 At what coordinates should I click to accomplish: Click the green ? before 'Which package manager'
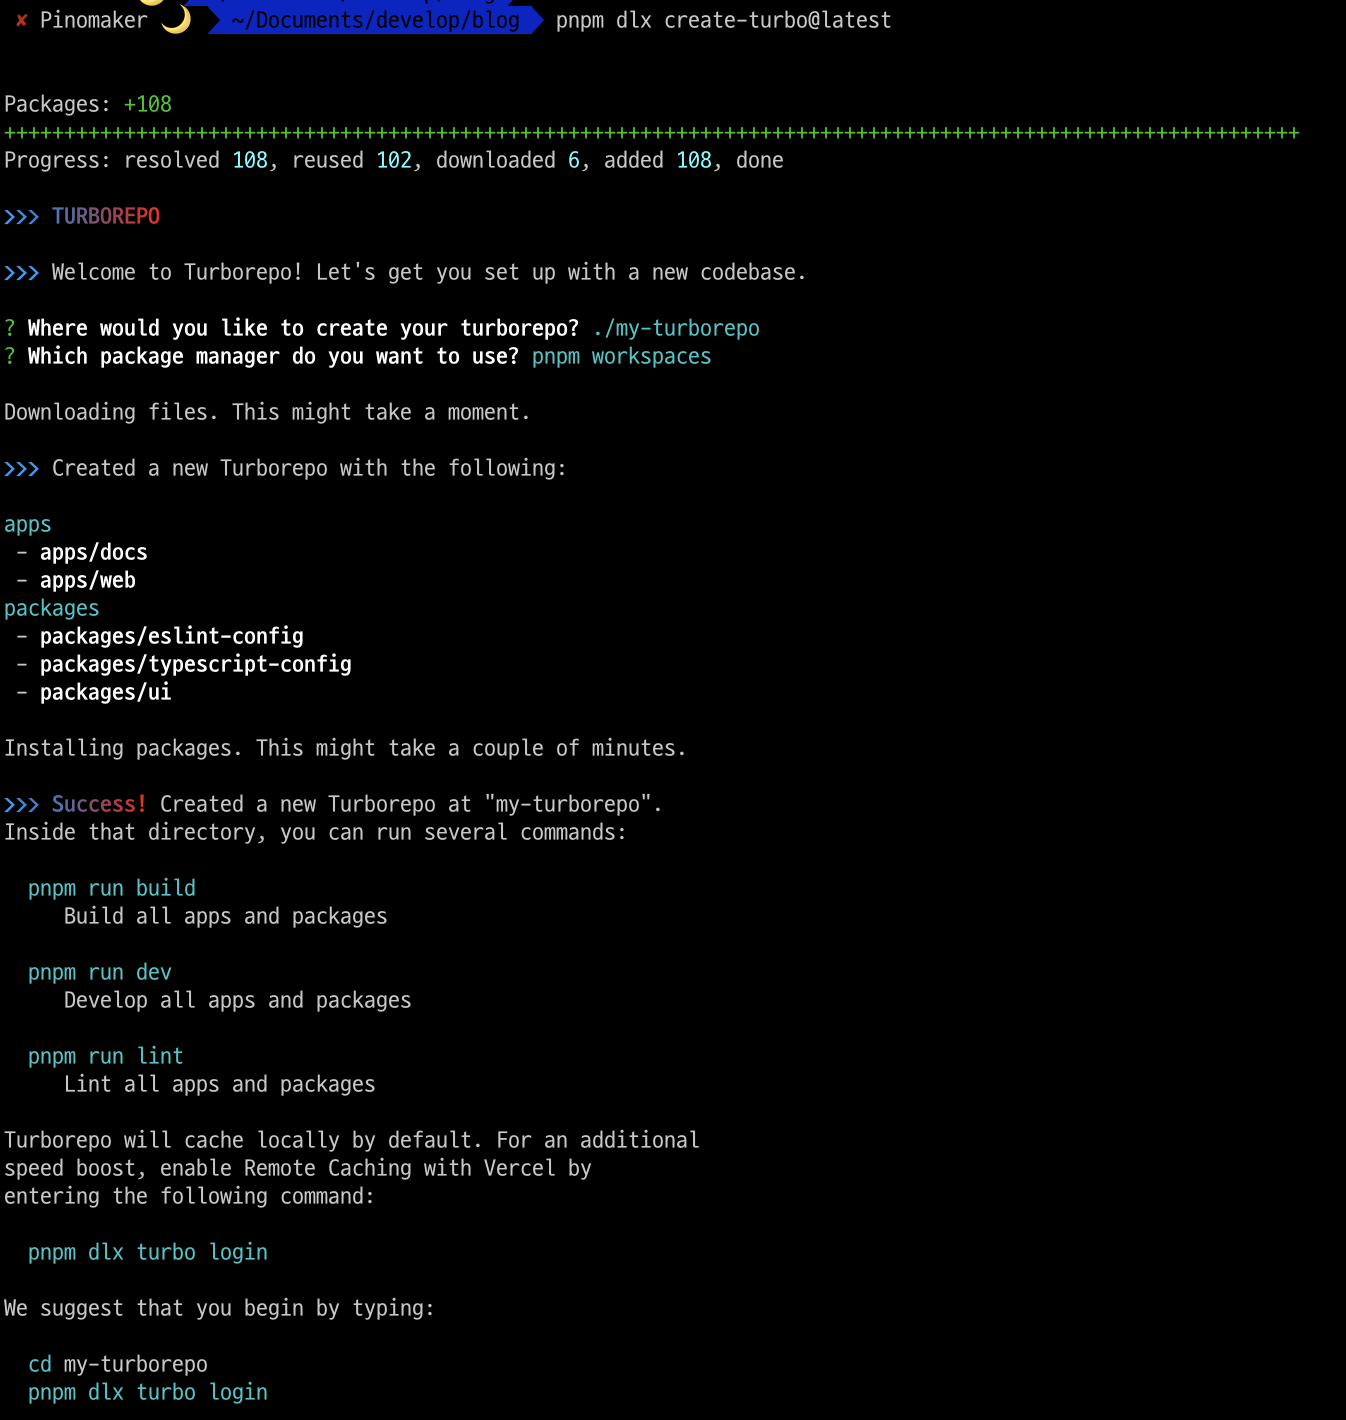[10, 356]
